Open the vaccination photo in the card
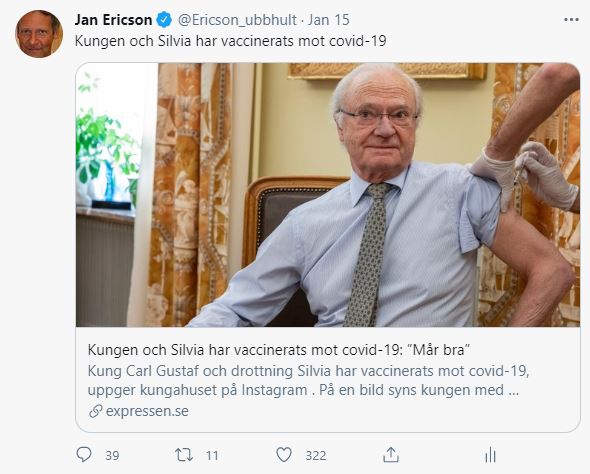The height and width of the screenshot is (474, 590). pos(328,194)
